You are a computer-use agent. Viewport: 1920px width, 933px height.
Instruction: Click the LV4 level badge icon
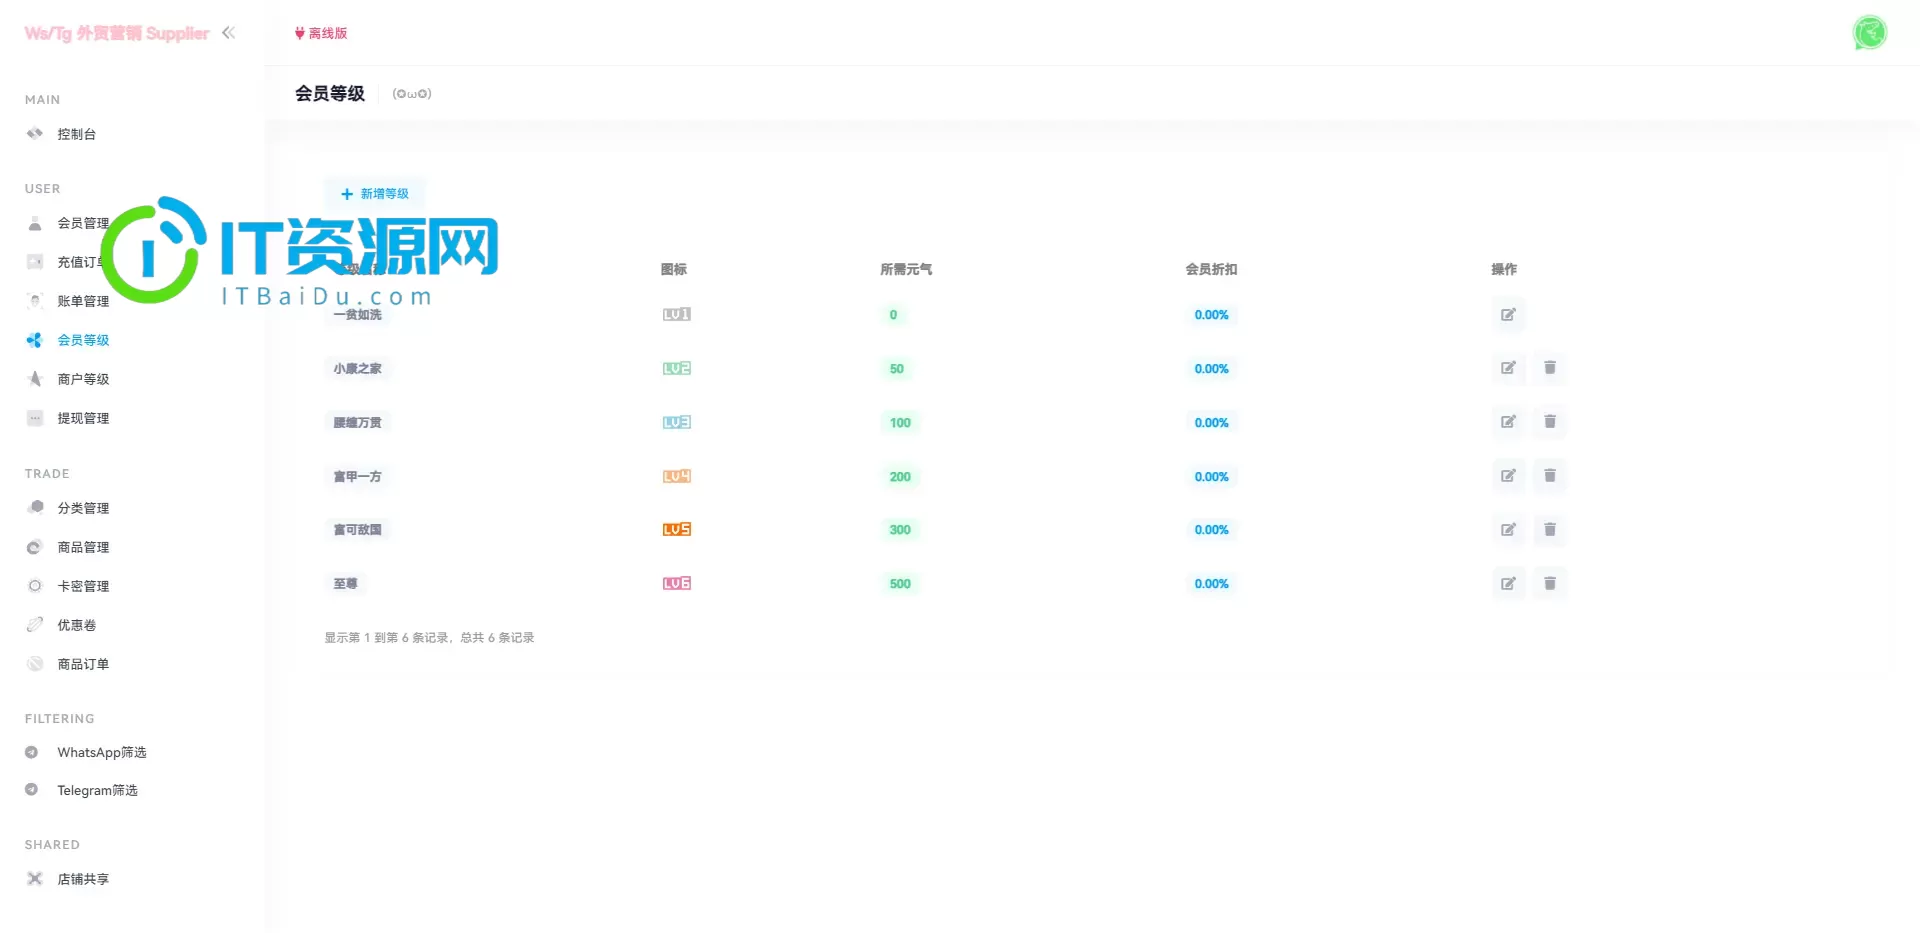(677, 476)
